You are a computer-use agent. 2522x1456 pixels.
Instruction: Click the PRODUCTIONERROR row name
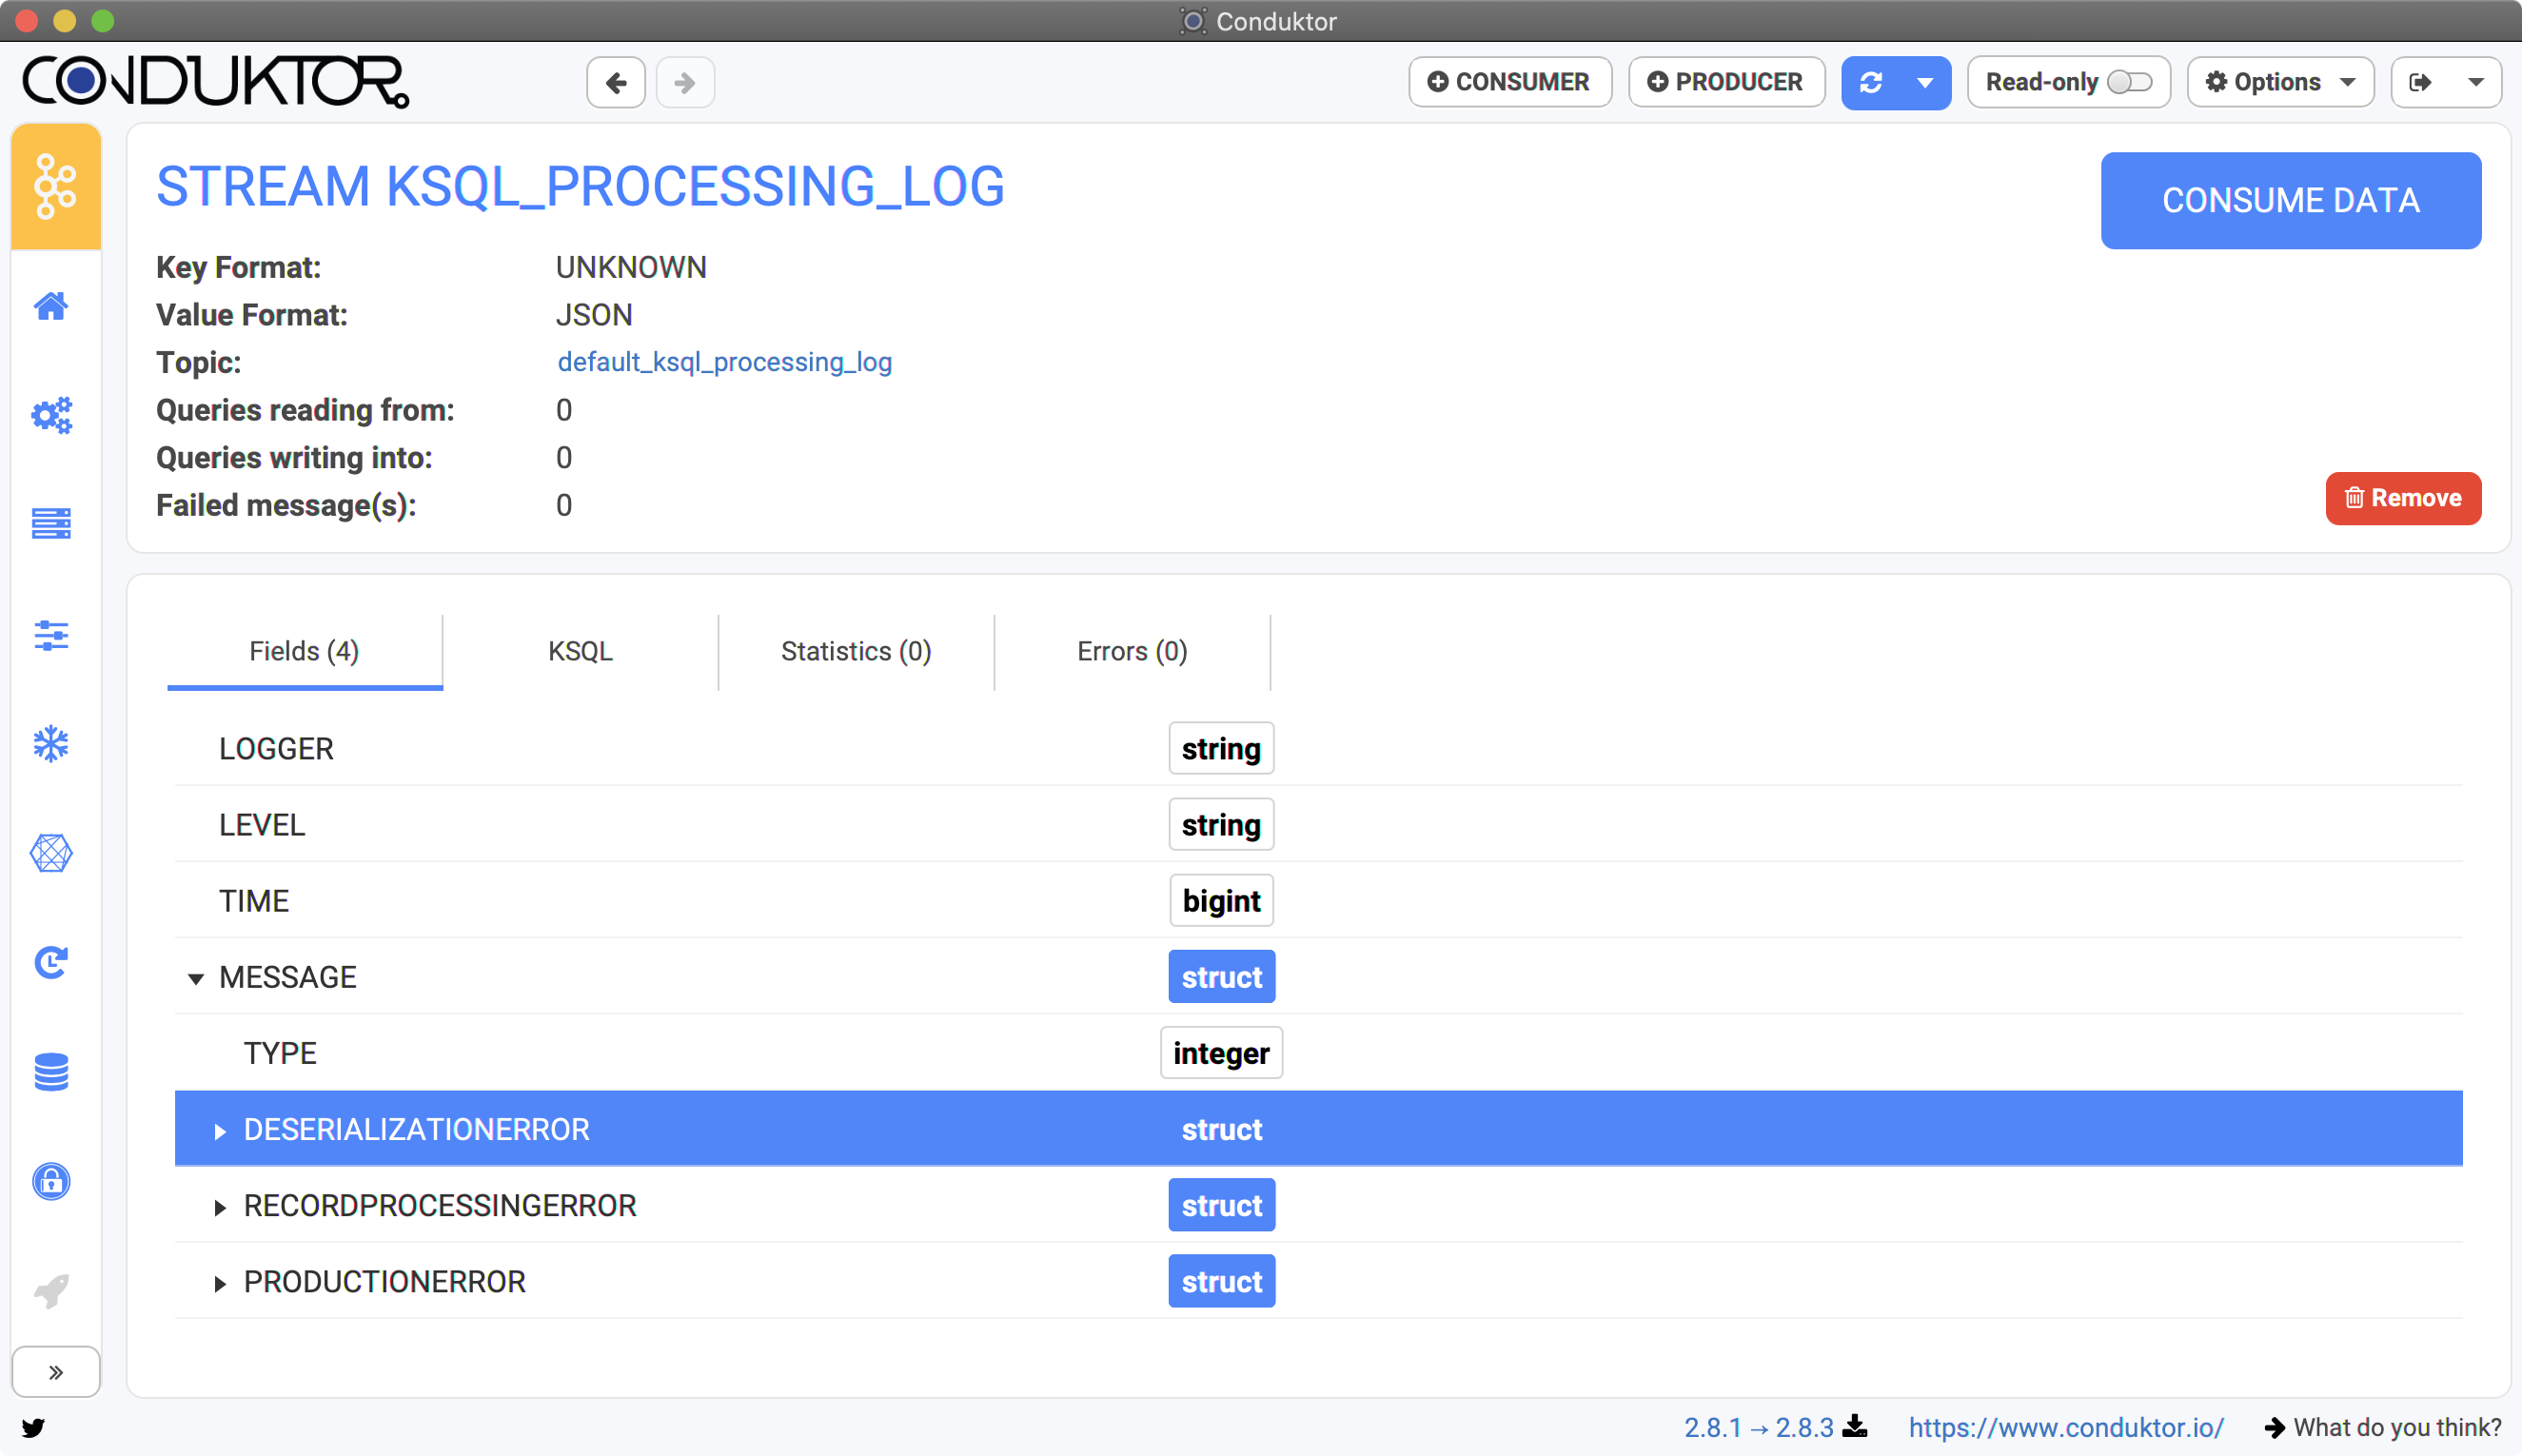(384, 1282)
